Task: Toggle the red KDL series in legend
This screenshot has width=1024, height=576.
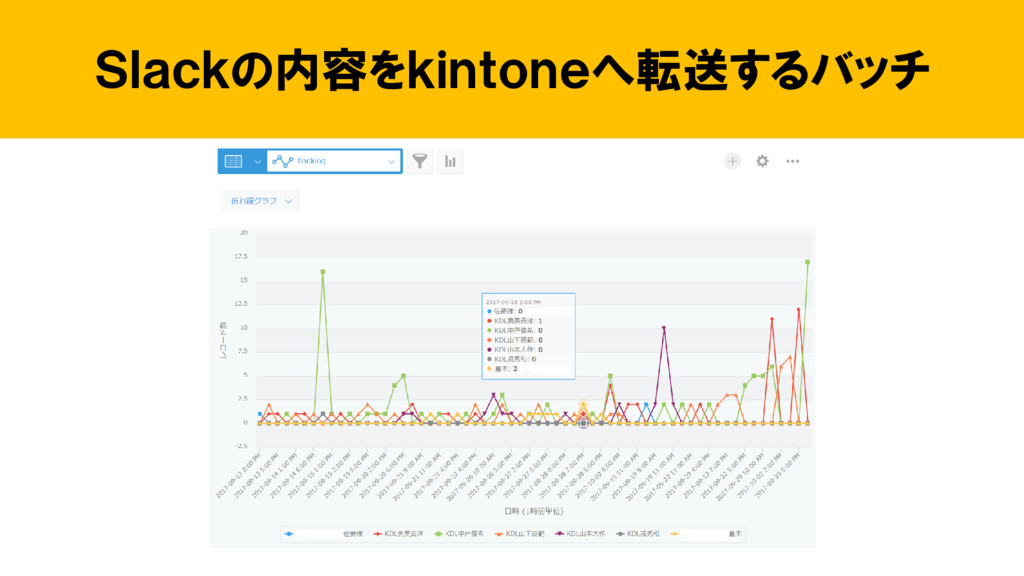Action: pyautogui.click(x=398, y=534)
